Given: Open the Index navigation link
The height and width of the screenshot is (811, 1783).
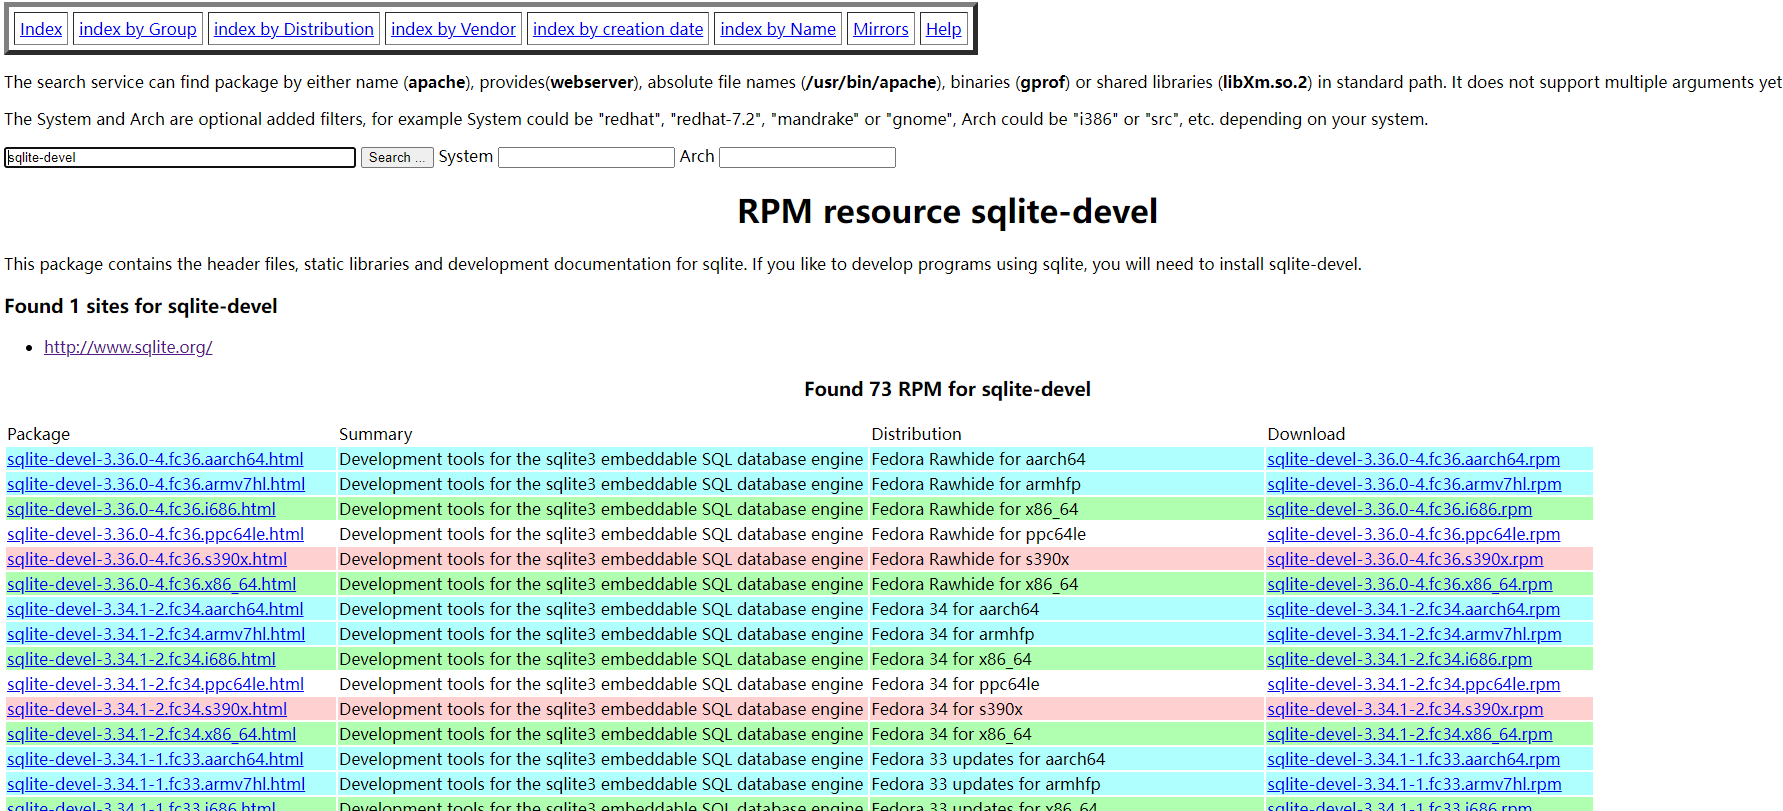Looking at the screenshot, I should tap(41, 29).
